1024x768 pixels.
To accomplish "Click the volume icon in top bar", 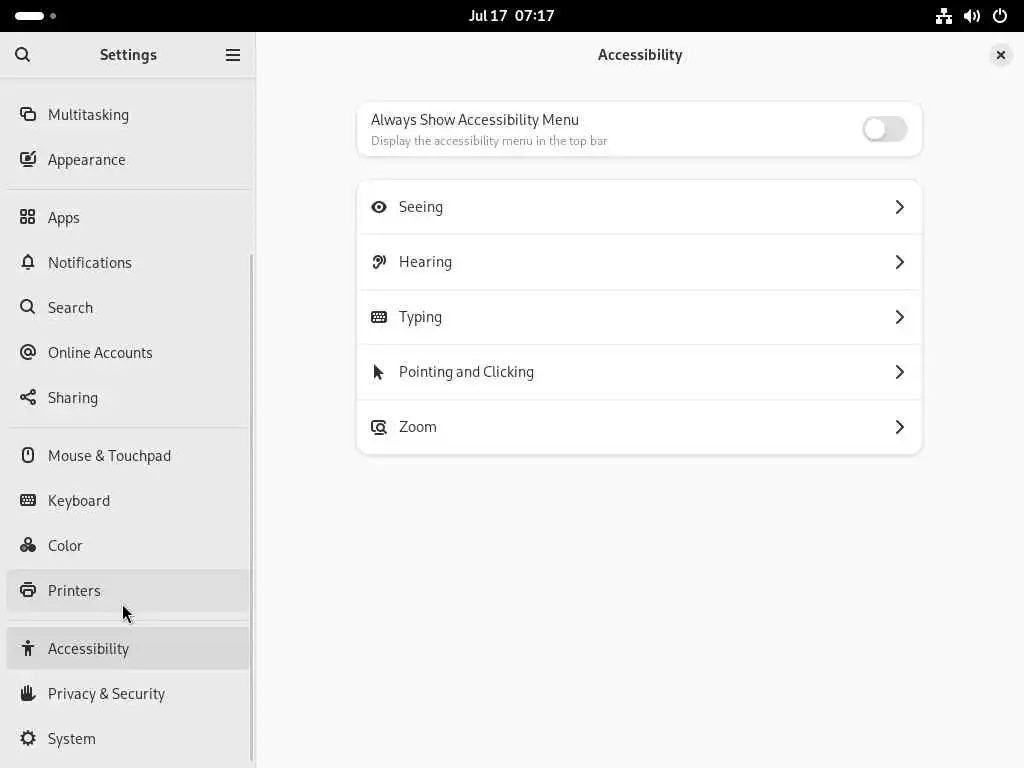I will point(972,16).
